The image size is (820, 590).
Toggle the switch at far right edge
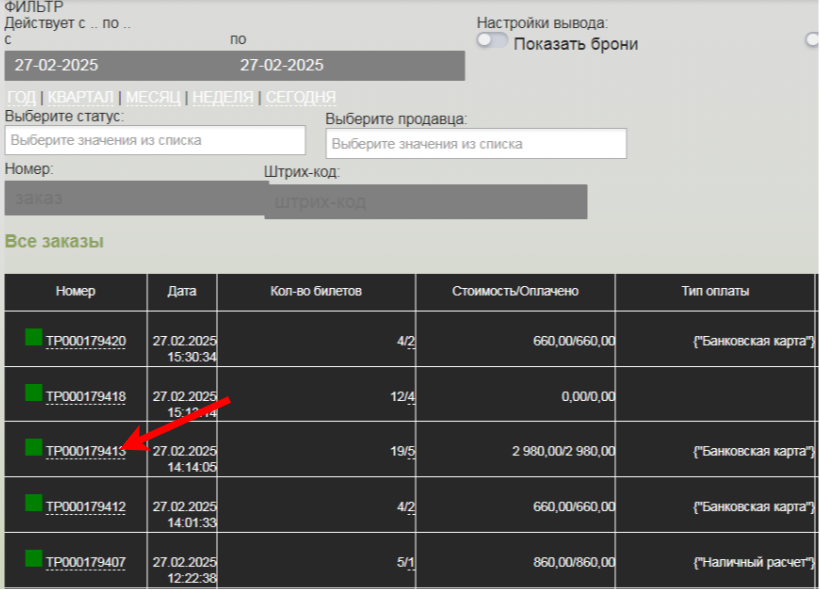pos(812,41)
